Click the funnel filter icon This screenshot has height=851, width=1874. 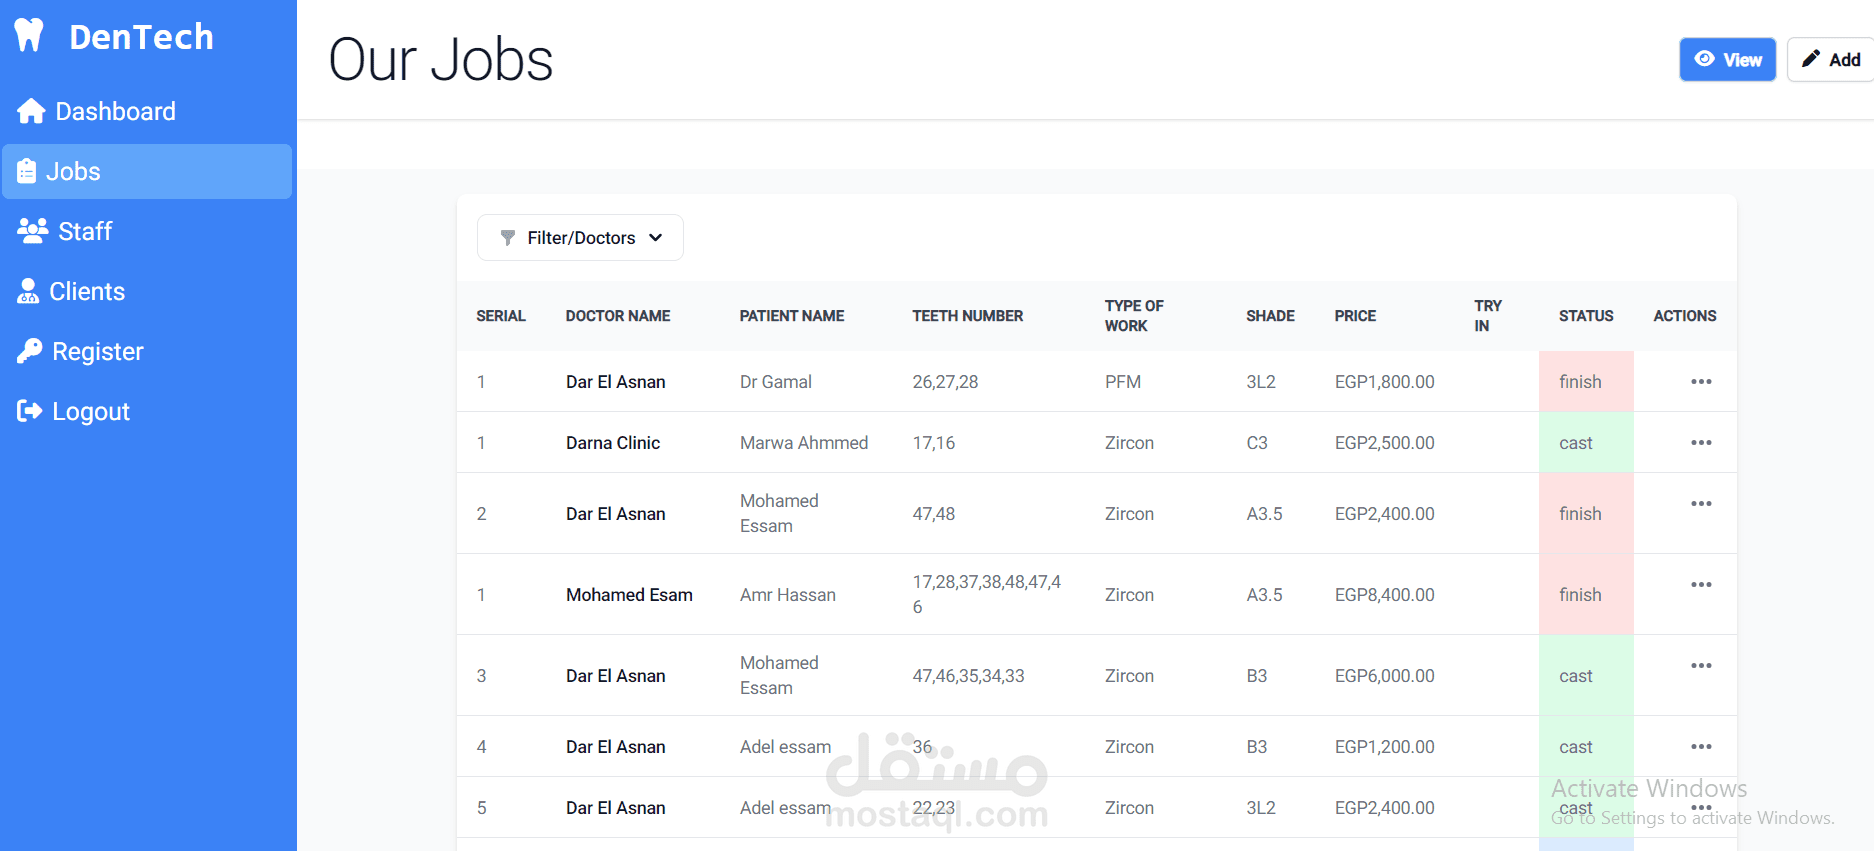click(x=508, y=238)
